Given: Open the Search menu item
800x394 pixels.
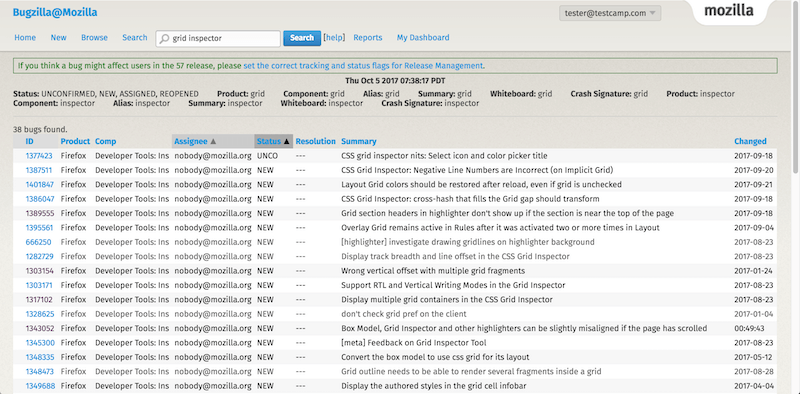Looking at the screenshot, I should (135, 37).
